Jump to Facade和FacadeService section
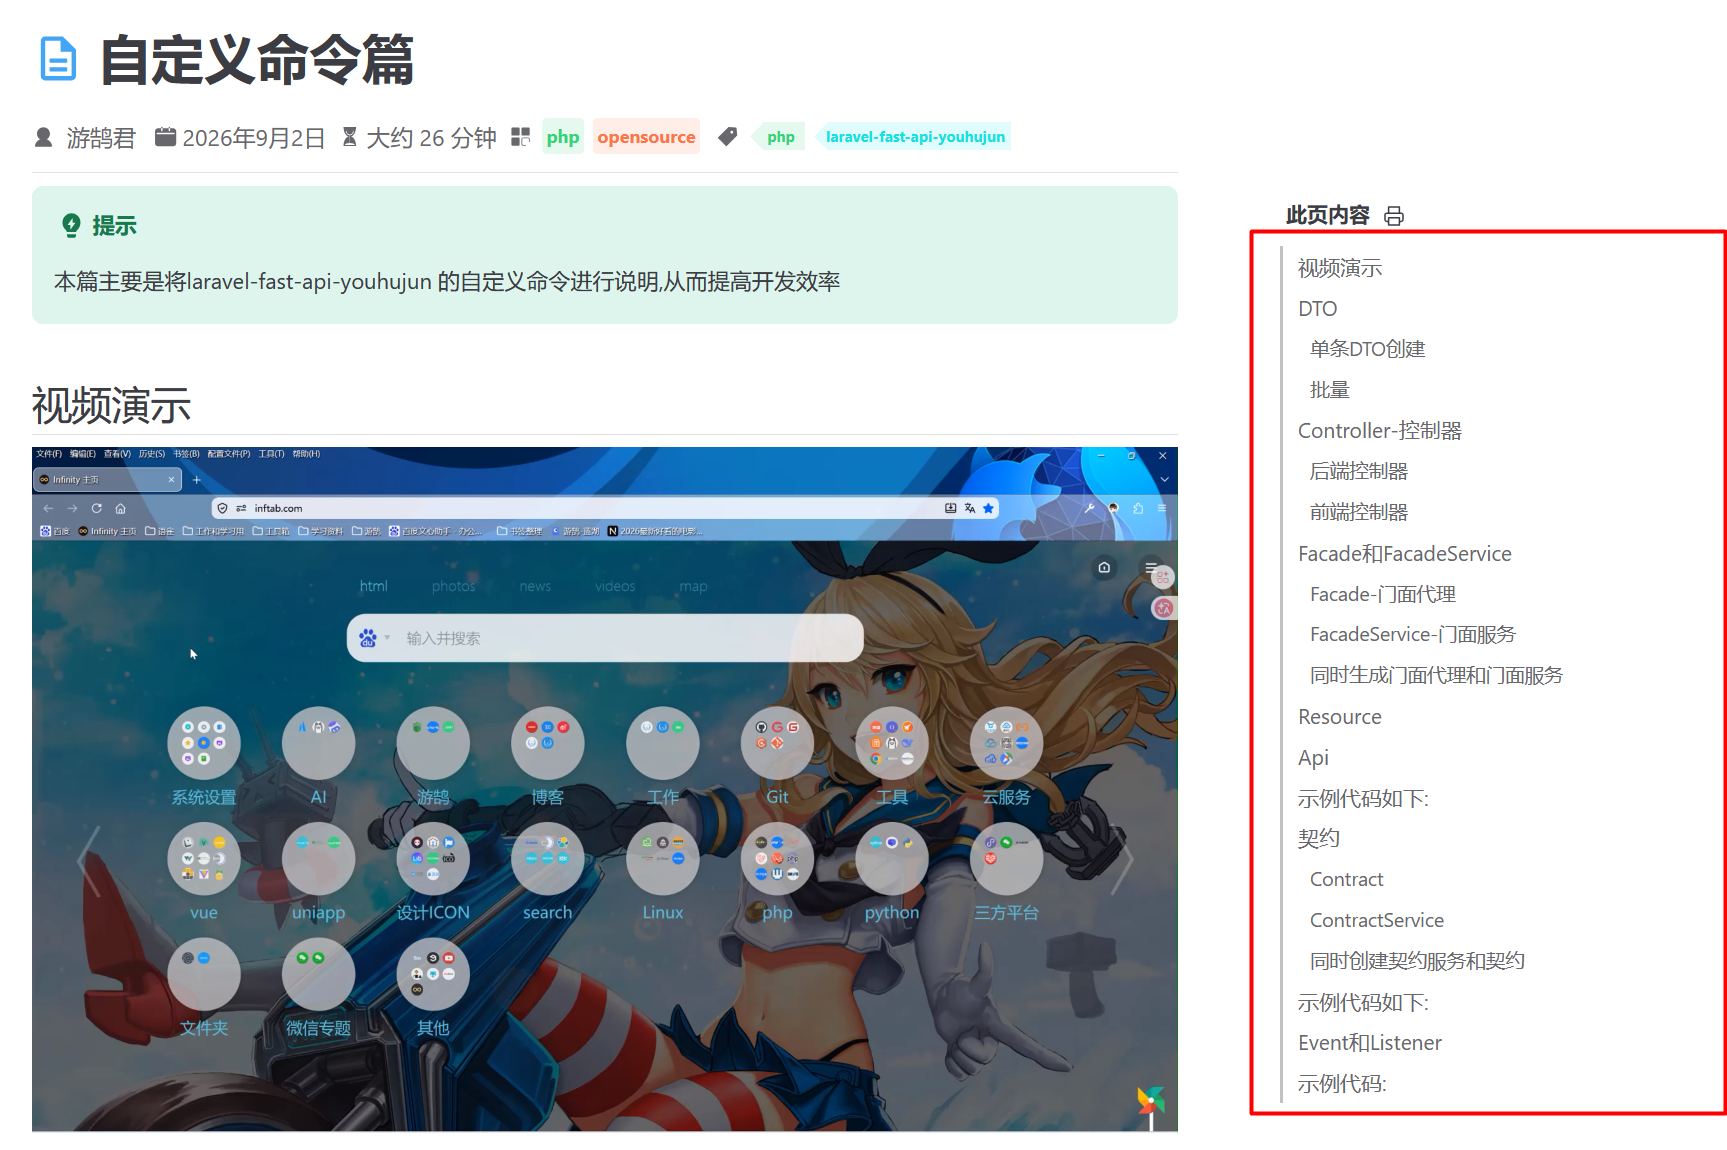Viewport: 1727px width, 1150px height. pos(1404,554)
